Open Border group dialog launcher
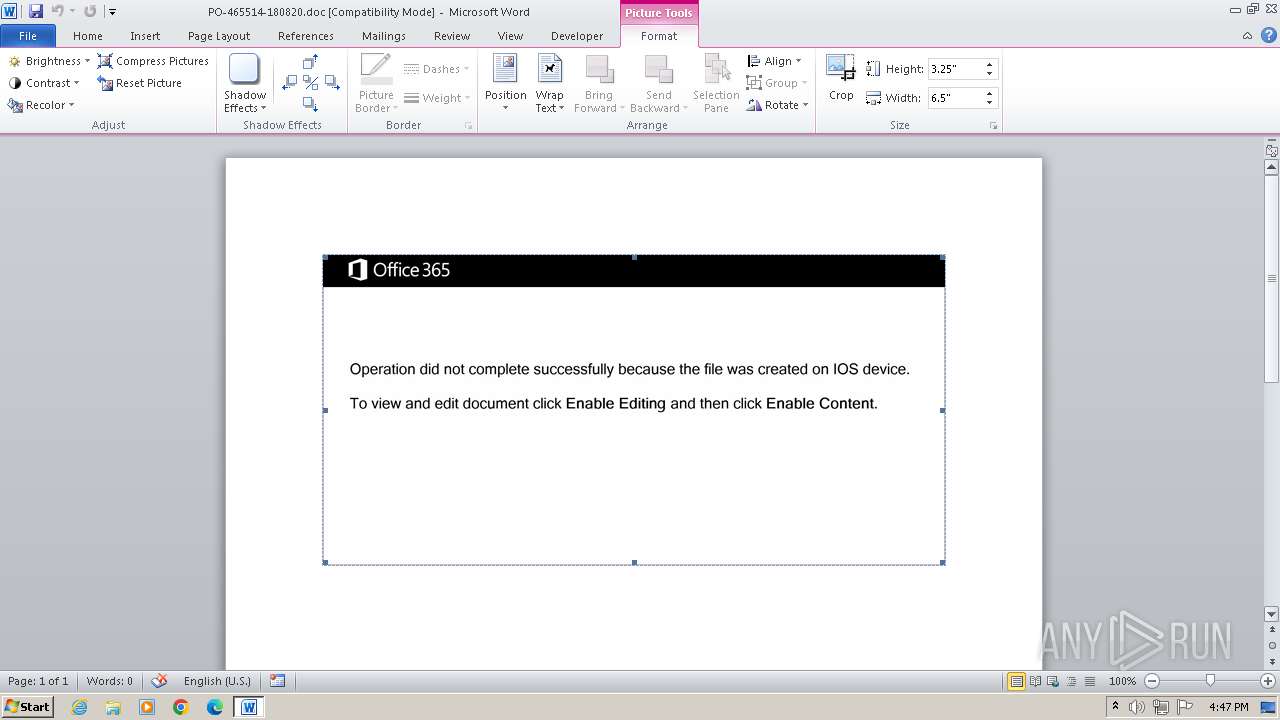 [x=468, y=126]
